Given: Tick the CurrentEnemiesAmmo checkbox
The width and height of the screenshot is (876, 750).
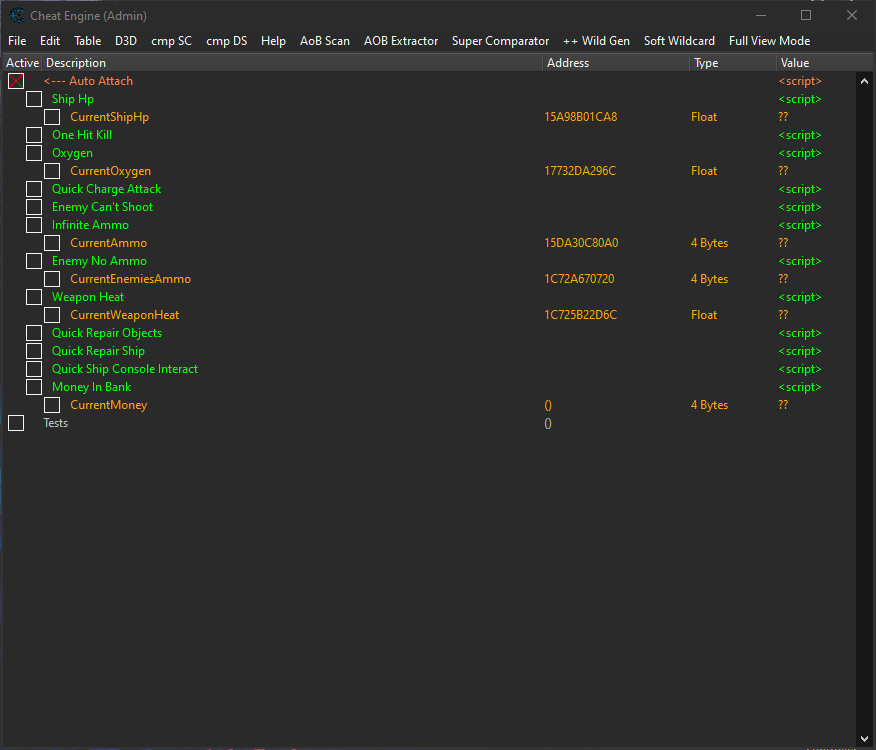Looking at the screenshot, I should click(x=52, y=279).
